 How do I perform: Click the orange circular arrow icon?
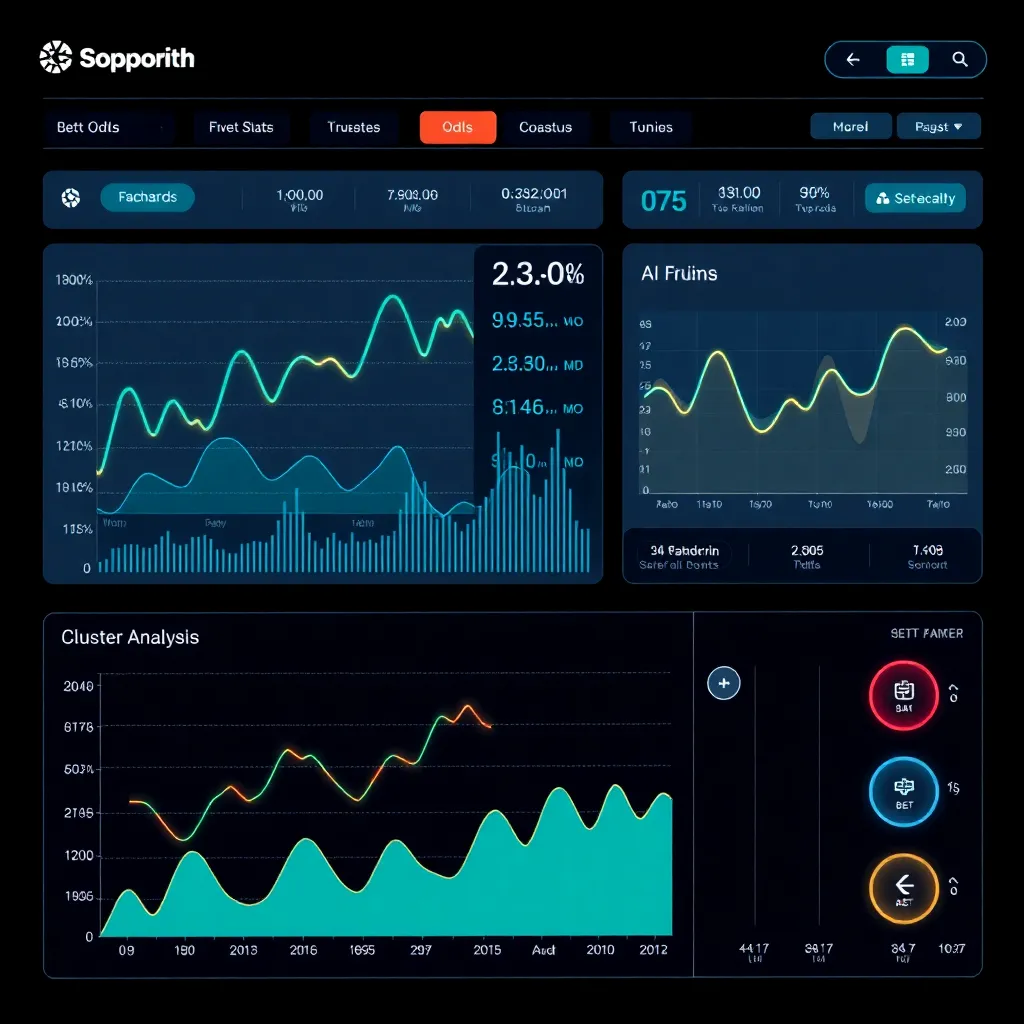click(x=903, y=888)
